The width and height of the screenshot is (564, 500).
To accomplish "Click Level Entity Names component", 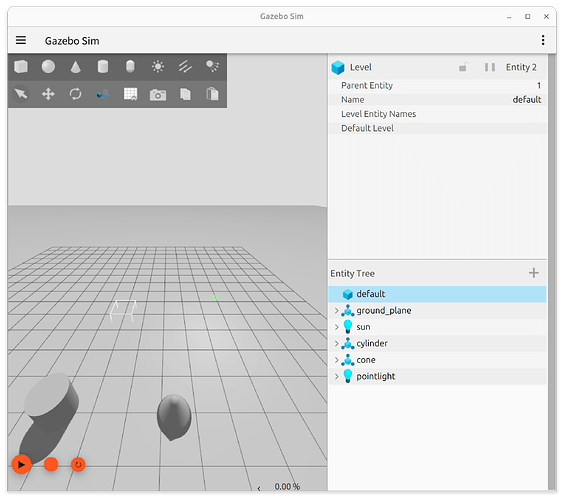I will [437, 114].
